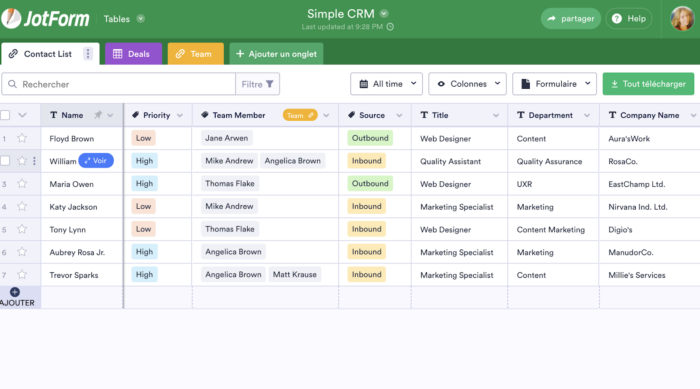Focus the Rechercher search field
Screen dimensions: 700x389
point(119,84)
